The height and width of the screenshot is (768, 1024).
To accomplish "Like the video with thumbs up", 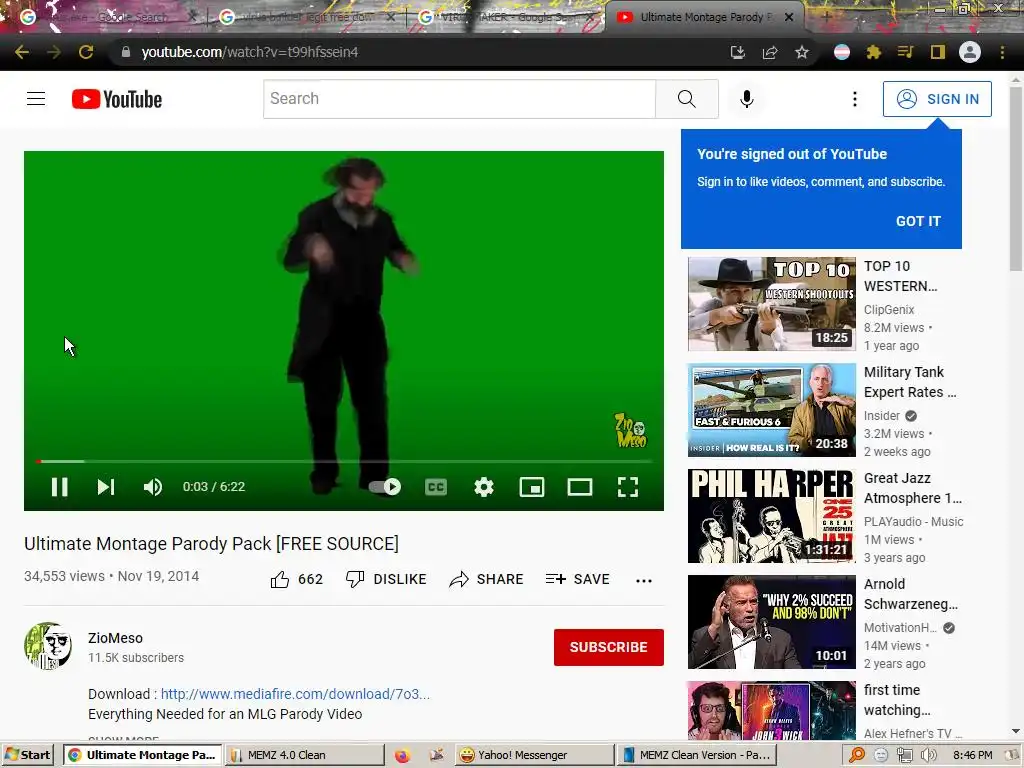I will (296, 579).
